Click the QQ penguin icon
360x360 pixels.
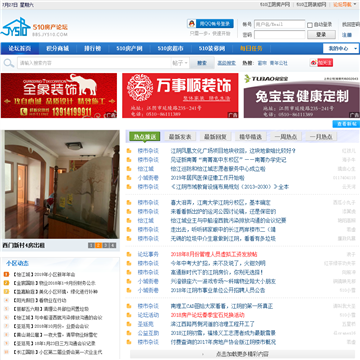click(x=191, y=24)
